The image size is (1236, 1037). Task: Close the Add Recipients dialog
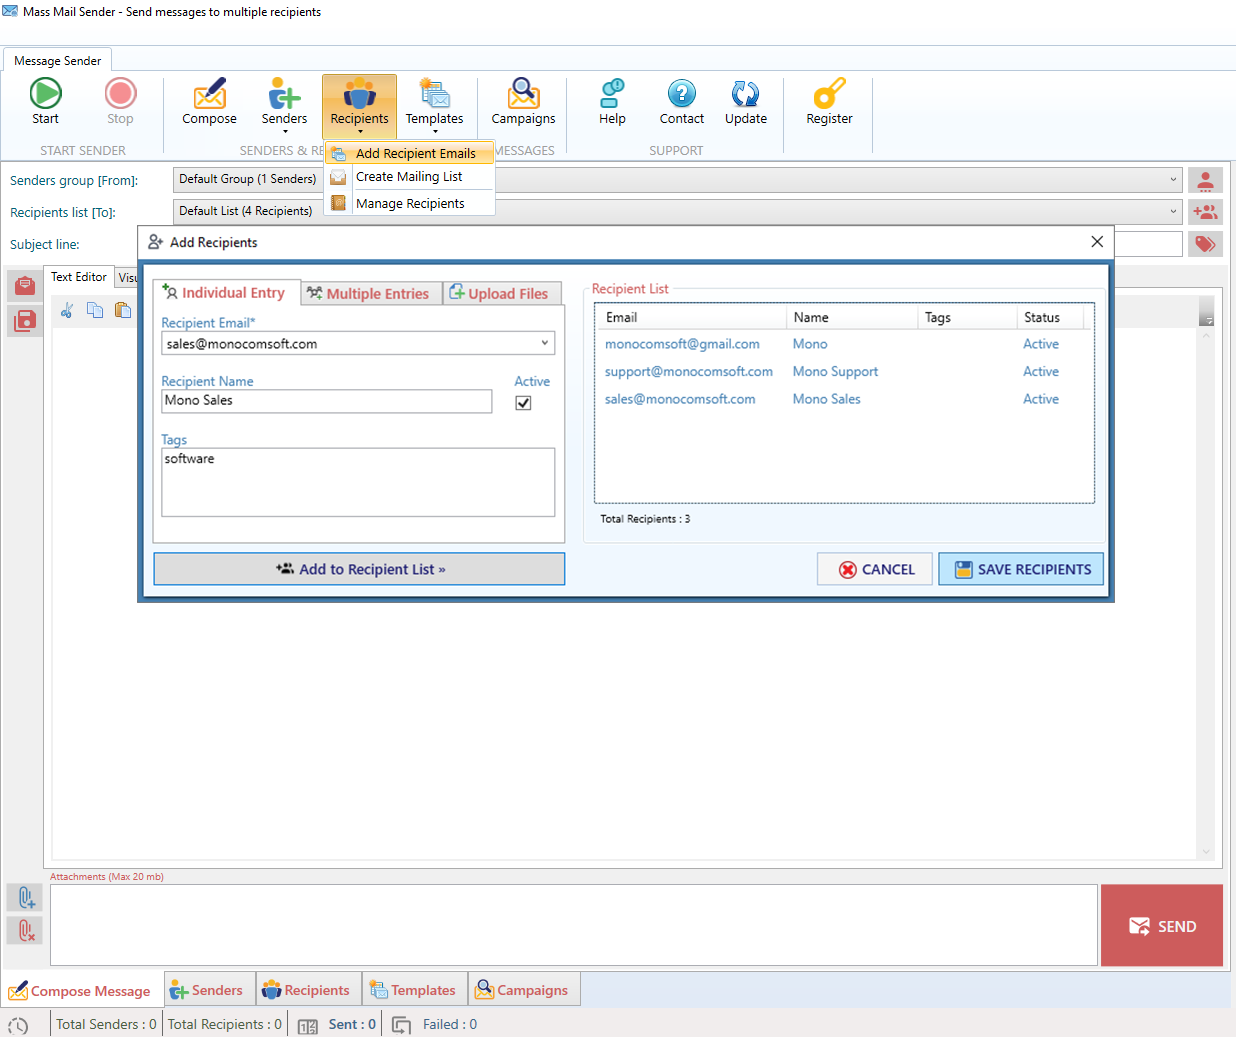(x=1097, y=242)
